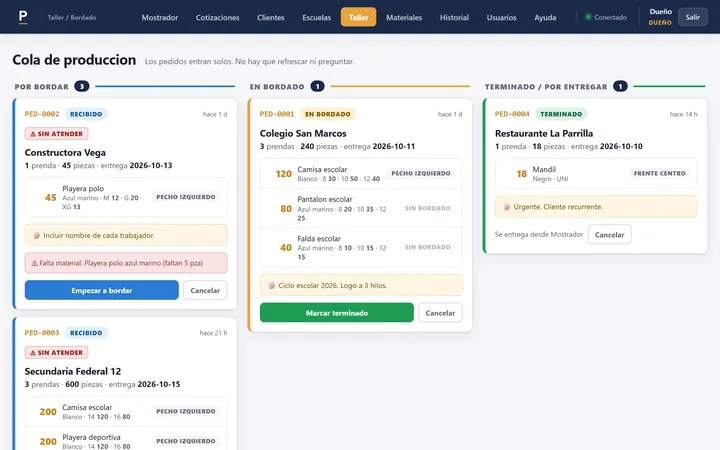Click the RECIBIDO status on PED-0003

click(x=86, y=333)
